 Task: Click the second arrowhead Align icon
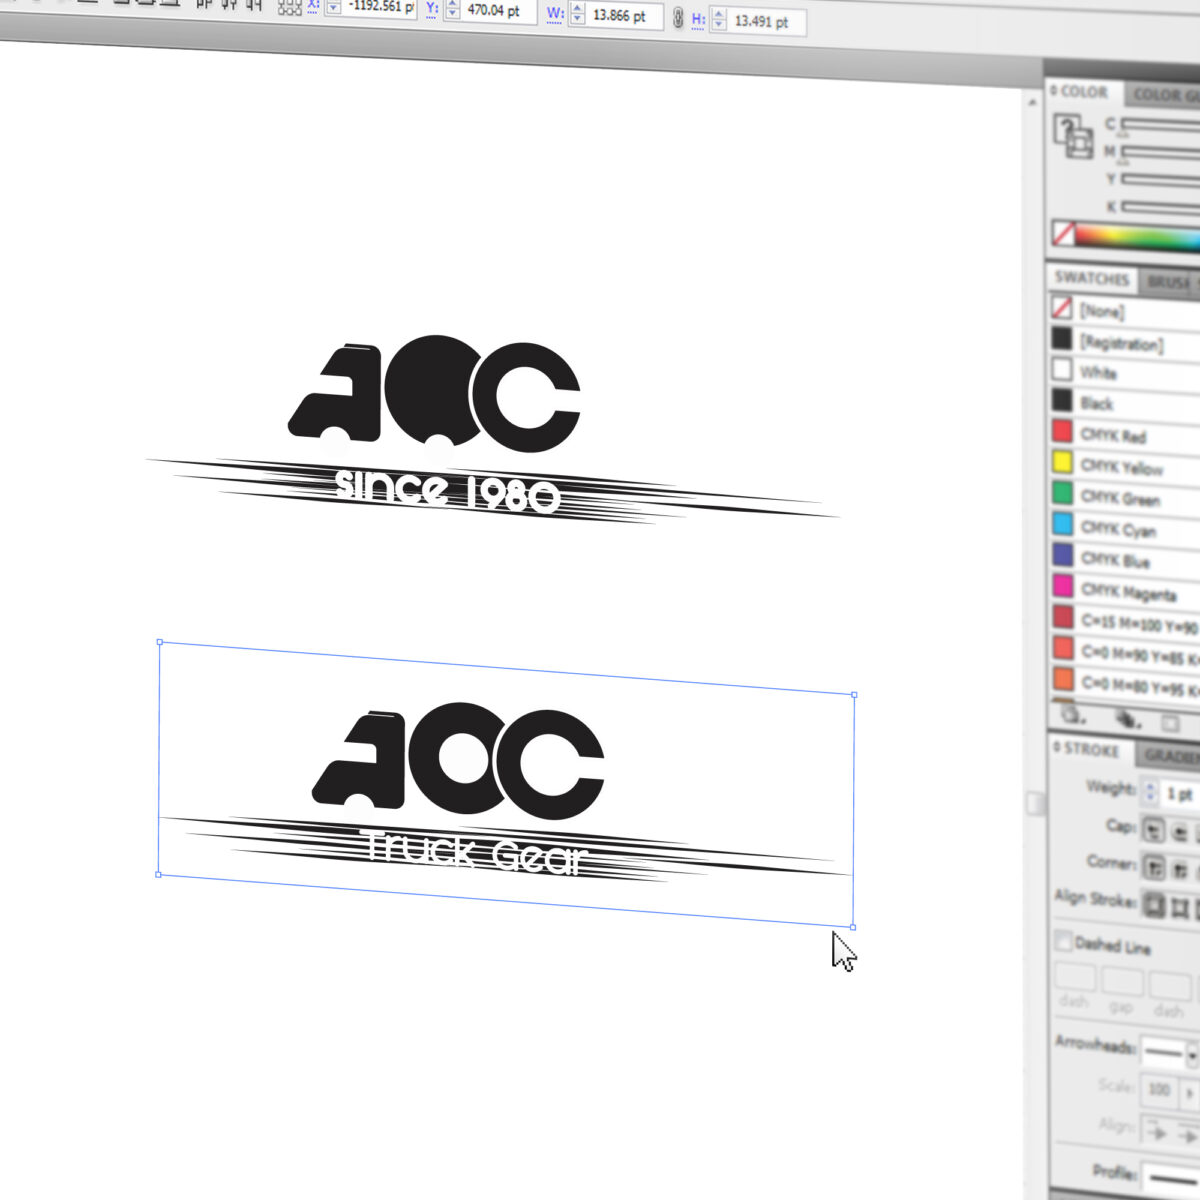pos(1187,1135)
